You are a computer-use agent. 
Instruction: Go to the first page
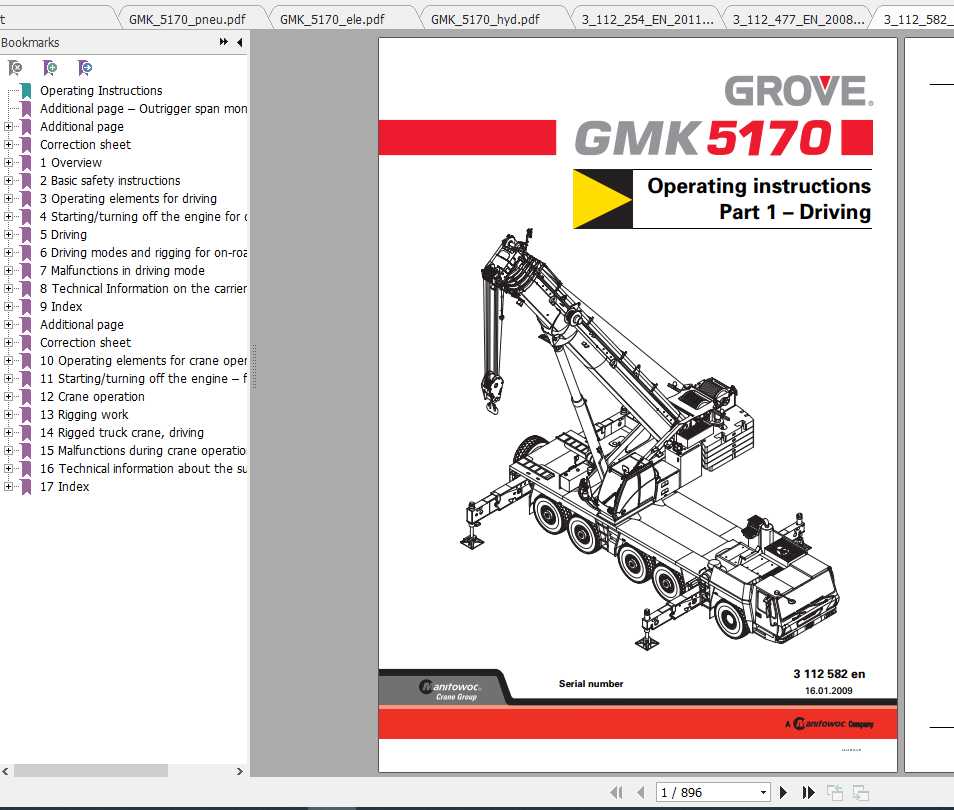[616, 792]
